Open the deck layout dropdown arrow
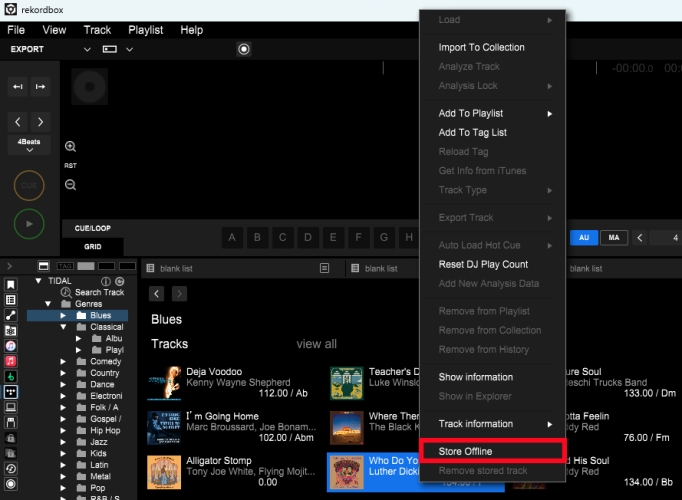This screenshot has height=500, width=682. (129, 49)
